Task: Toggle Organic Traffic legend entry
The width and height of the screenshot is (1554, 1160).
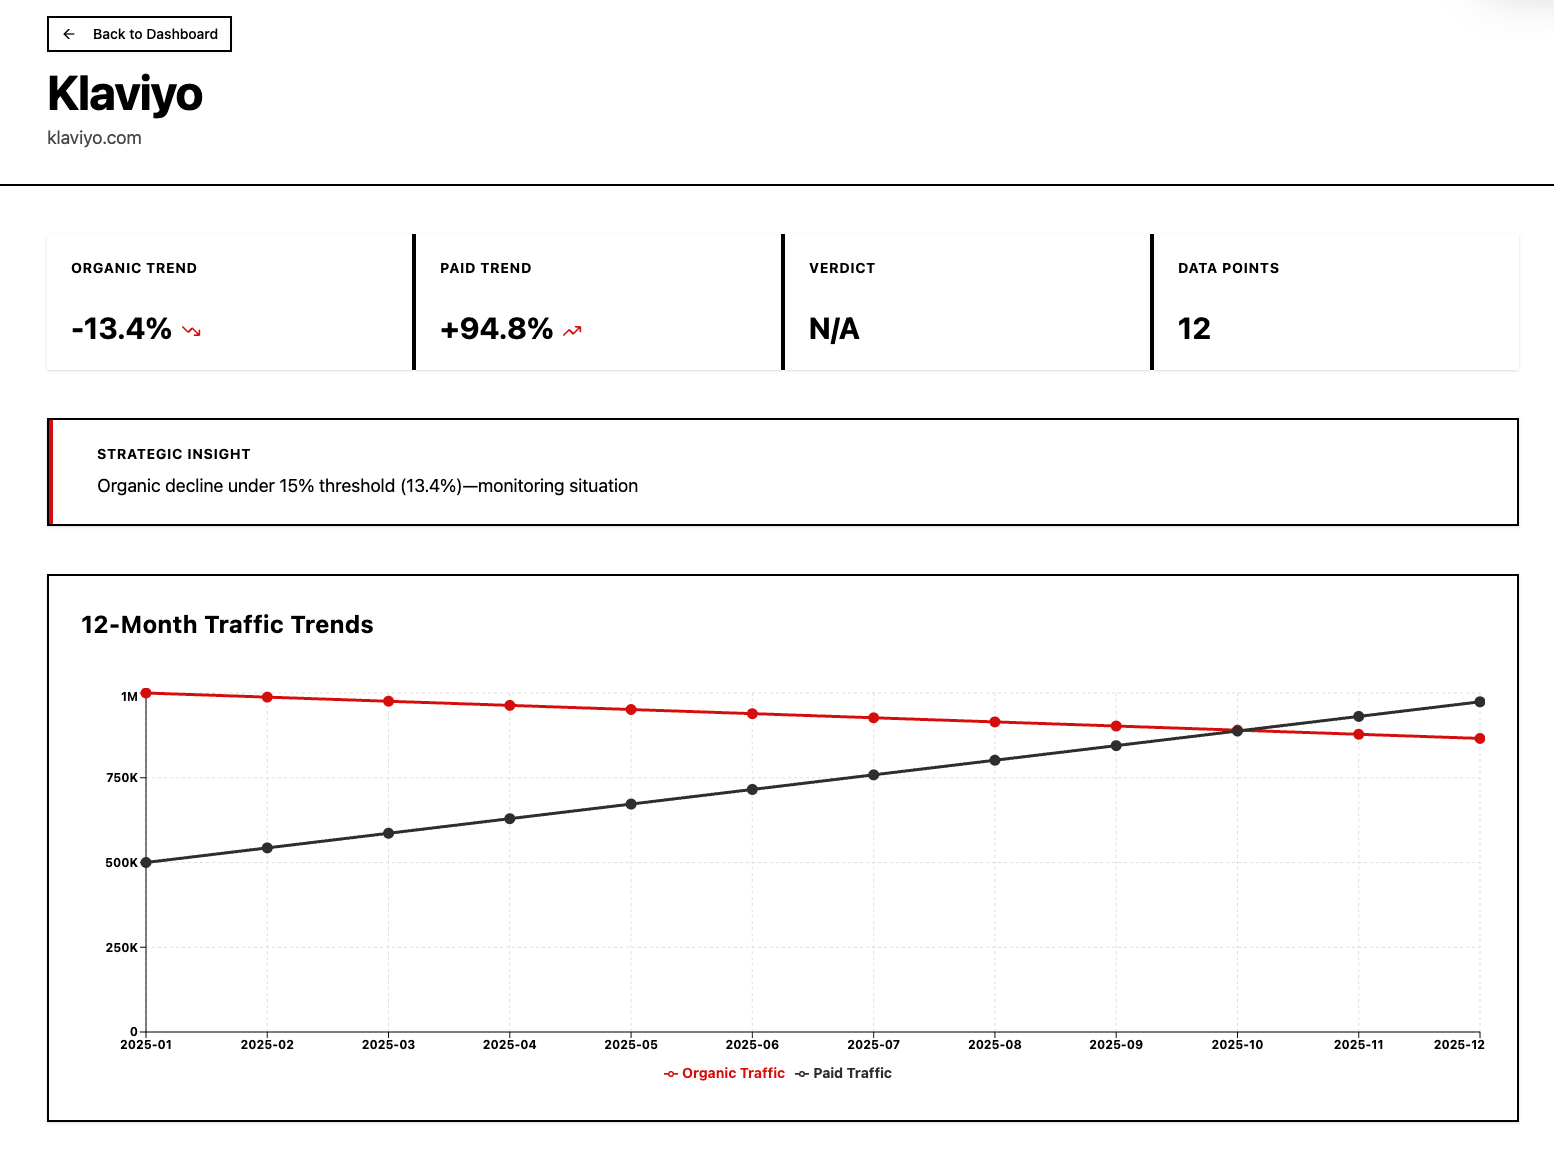Action: (724, 1073)
